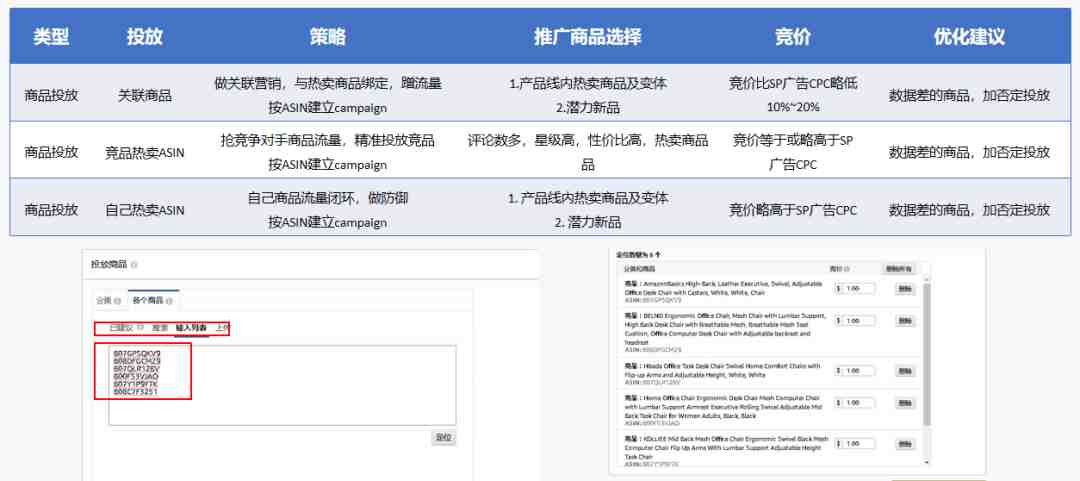Click info icon on 各个商品 tab
Screen dimensions: 1080x481
(169, 301)
